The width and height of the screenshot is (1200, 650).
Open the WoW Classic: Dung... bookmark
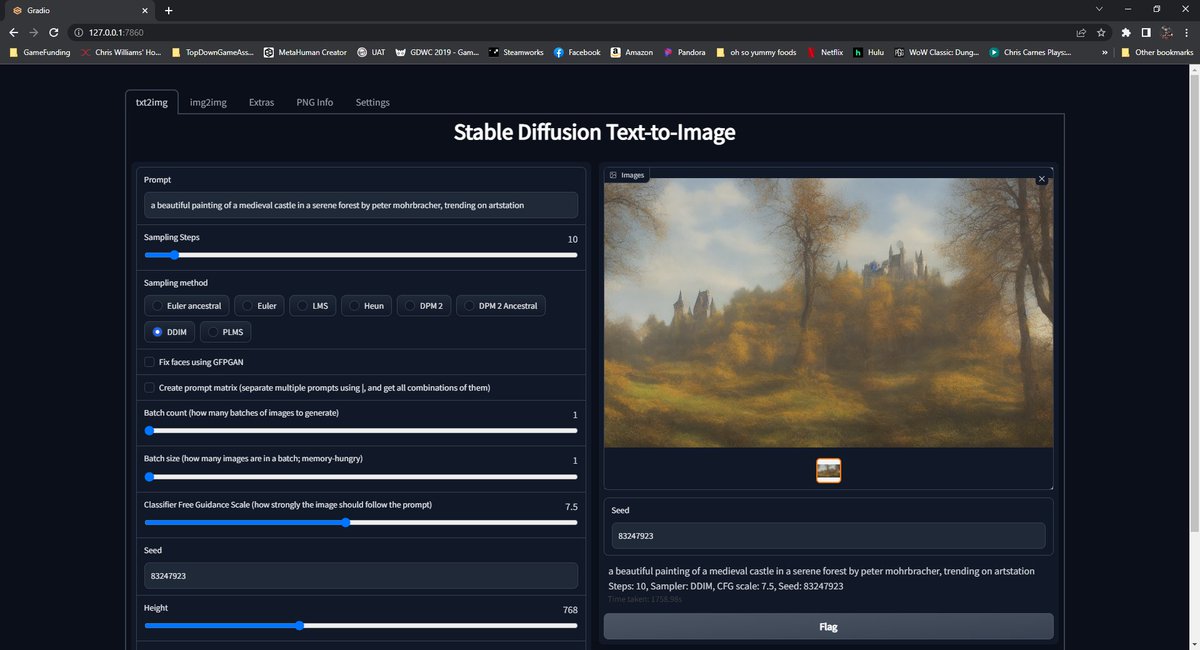pos(937,52)
